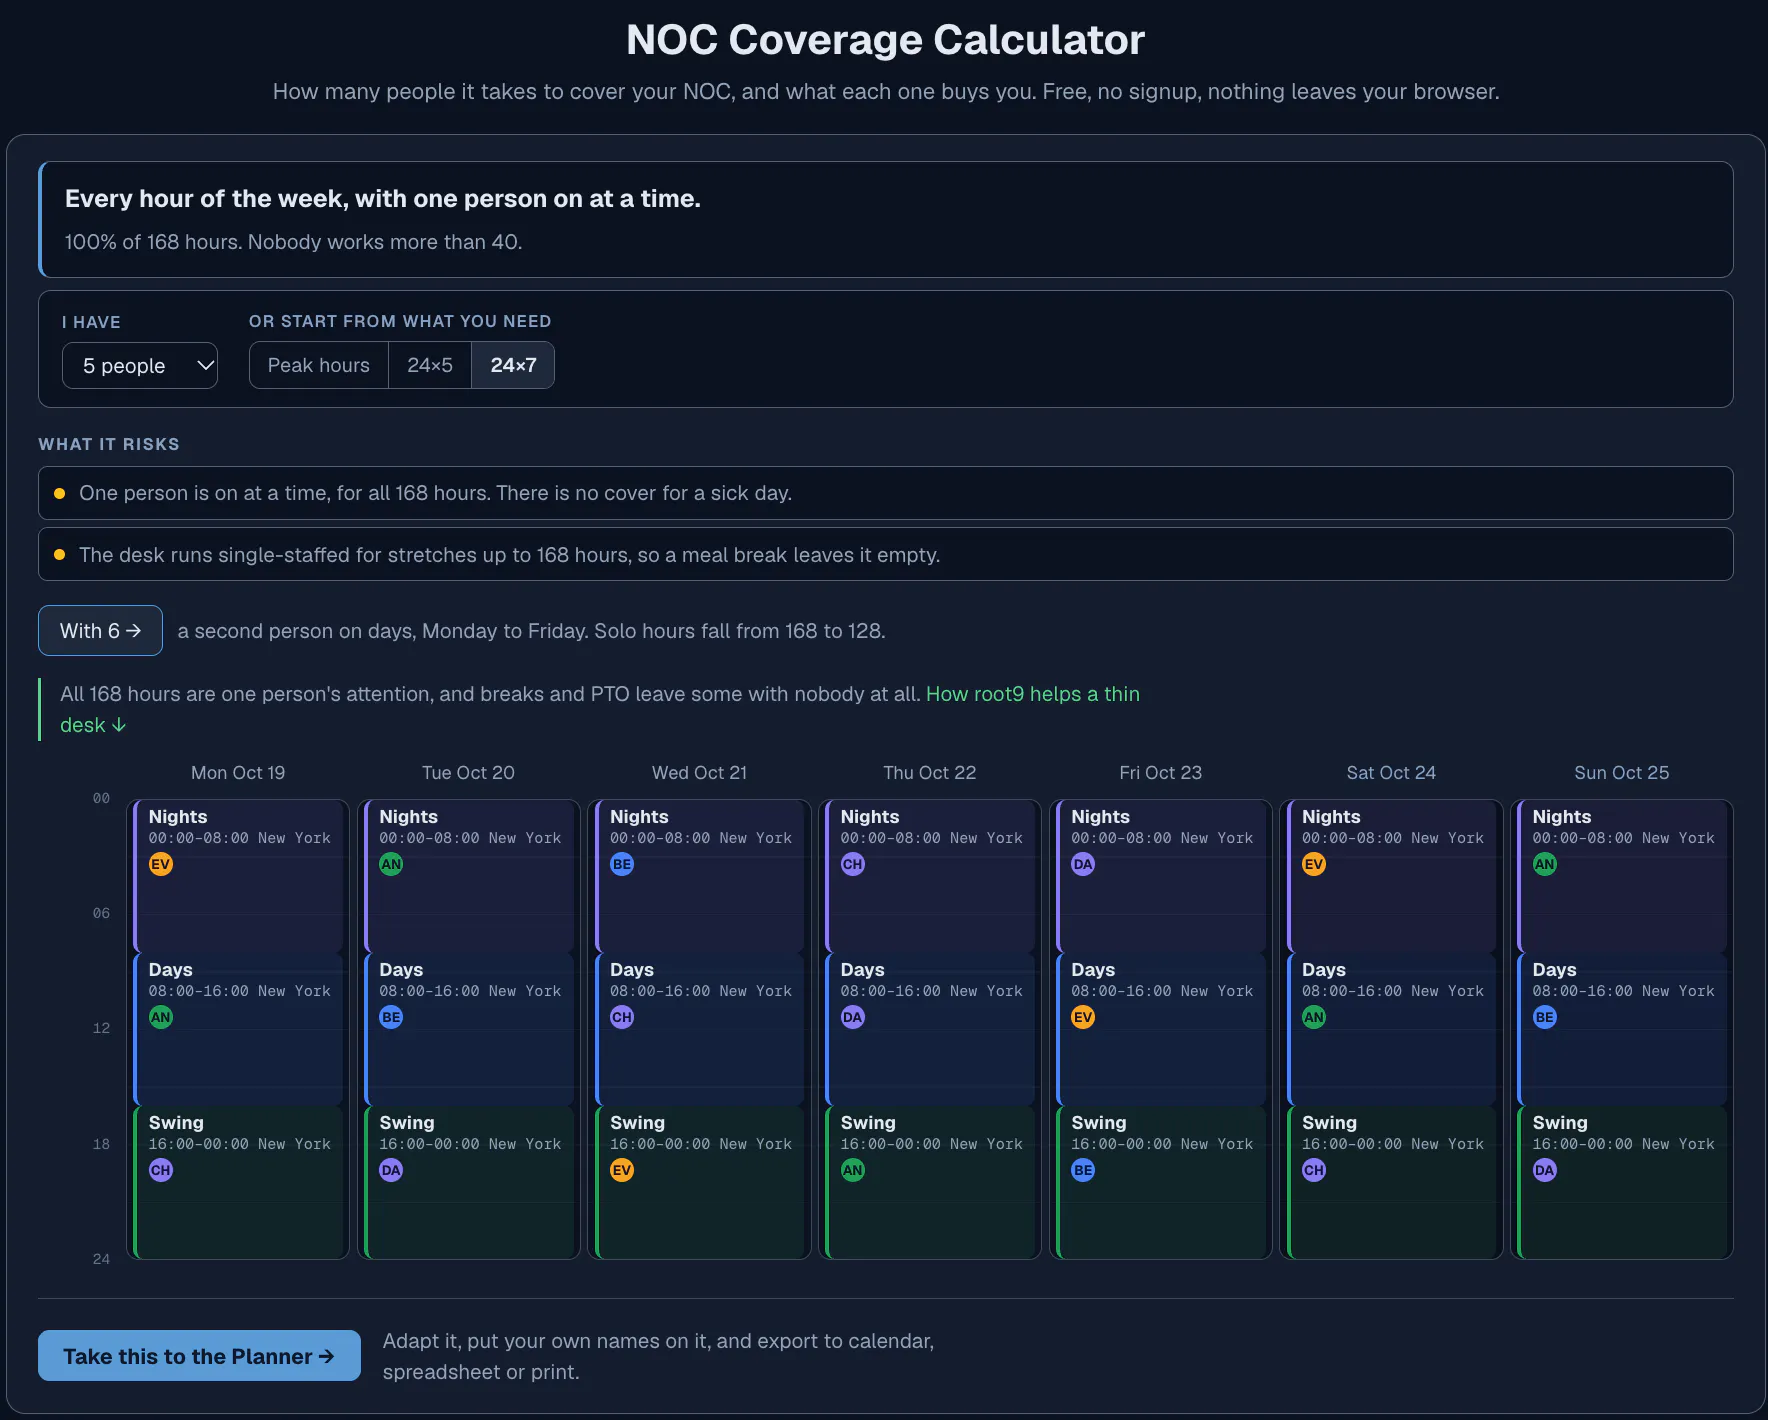Click the Sat Oct 24 column header
This screenshot has height=1420, width=1768.
pyautogui.click(x=1391, y=773)
